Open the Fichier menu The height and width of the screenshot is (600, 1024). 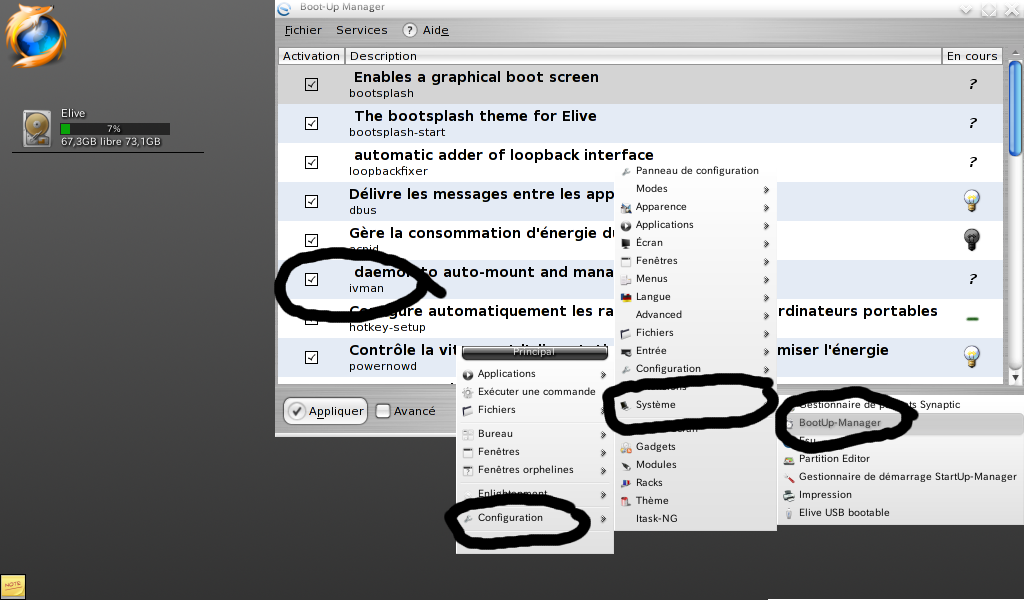click(x=303, y=31)
